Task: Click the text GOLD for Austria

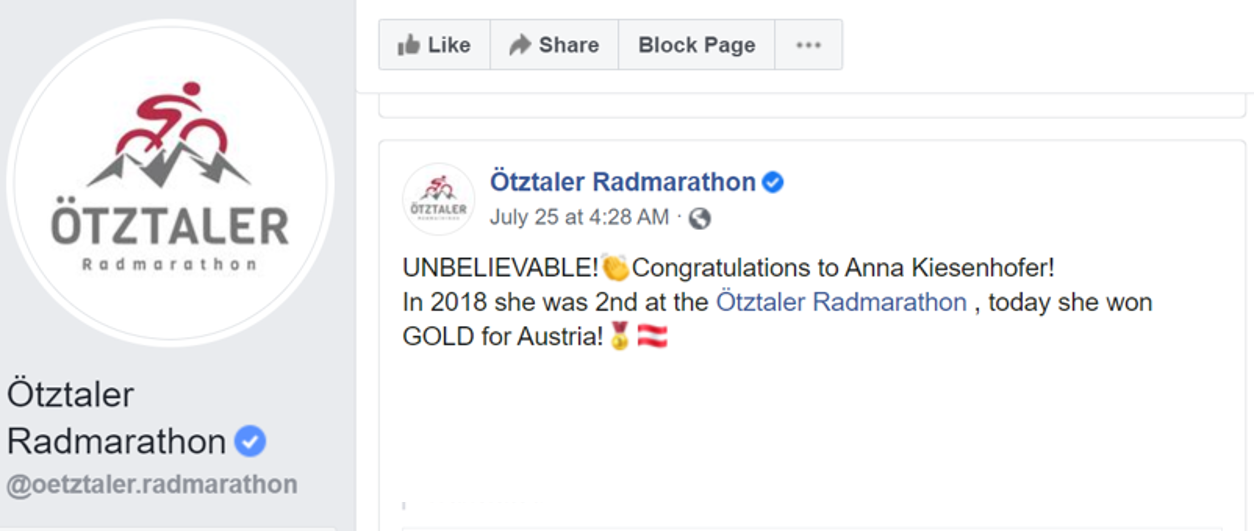Action: [502, 338]
